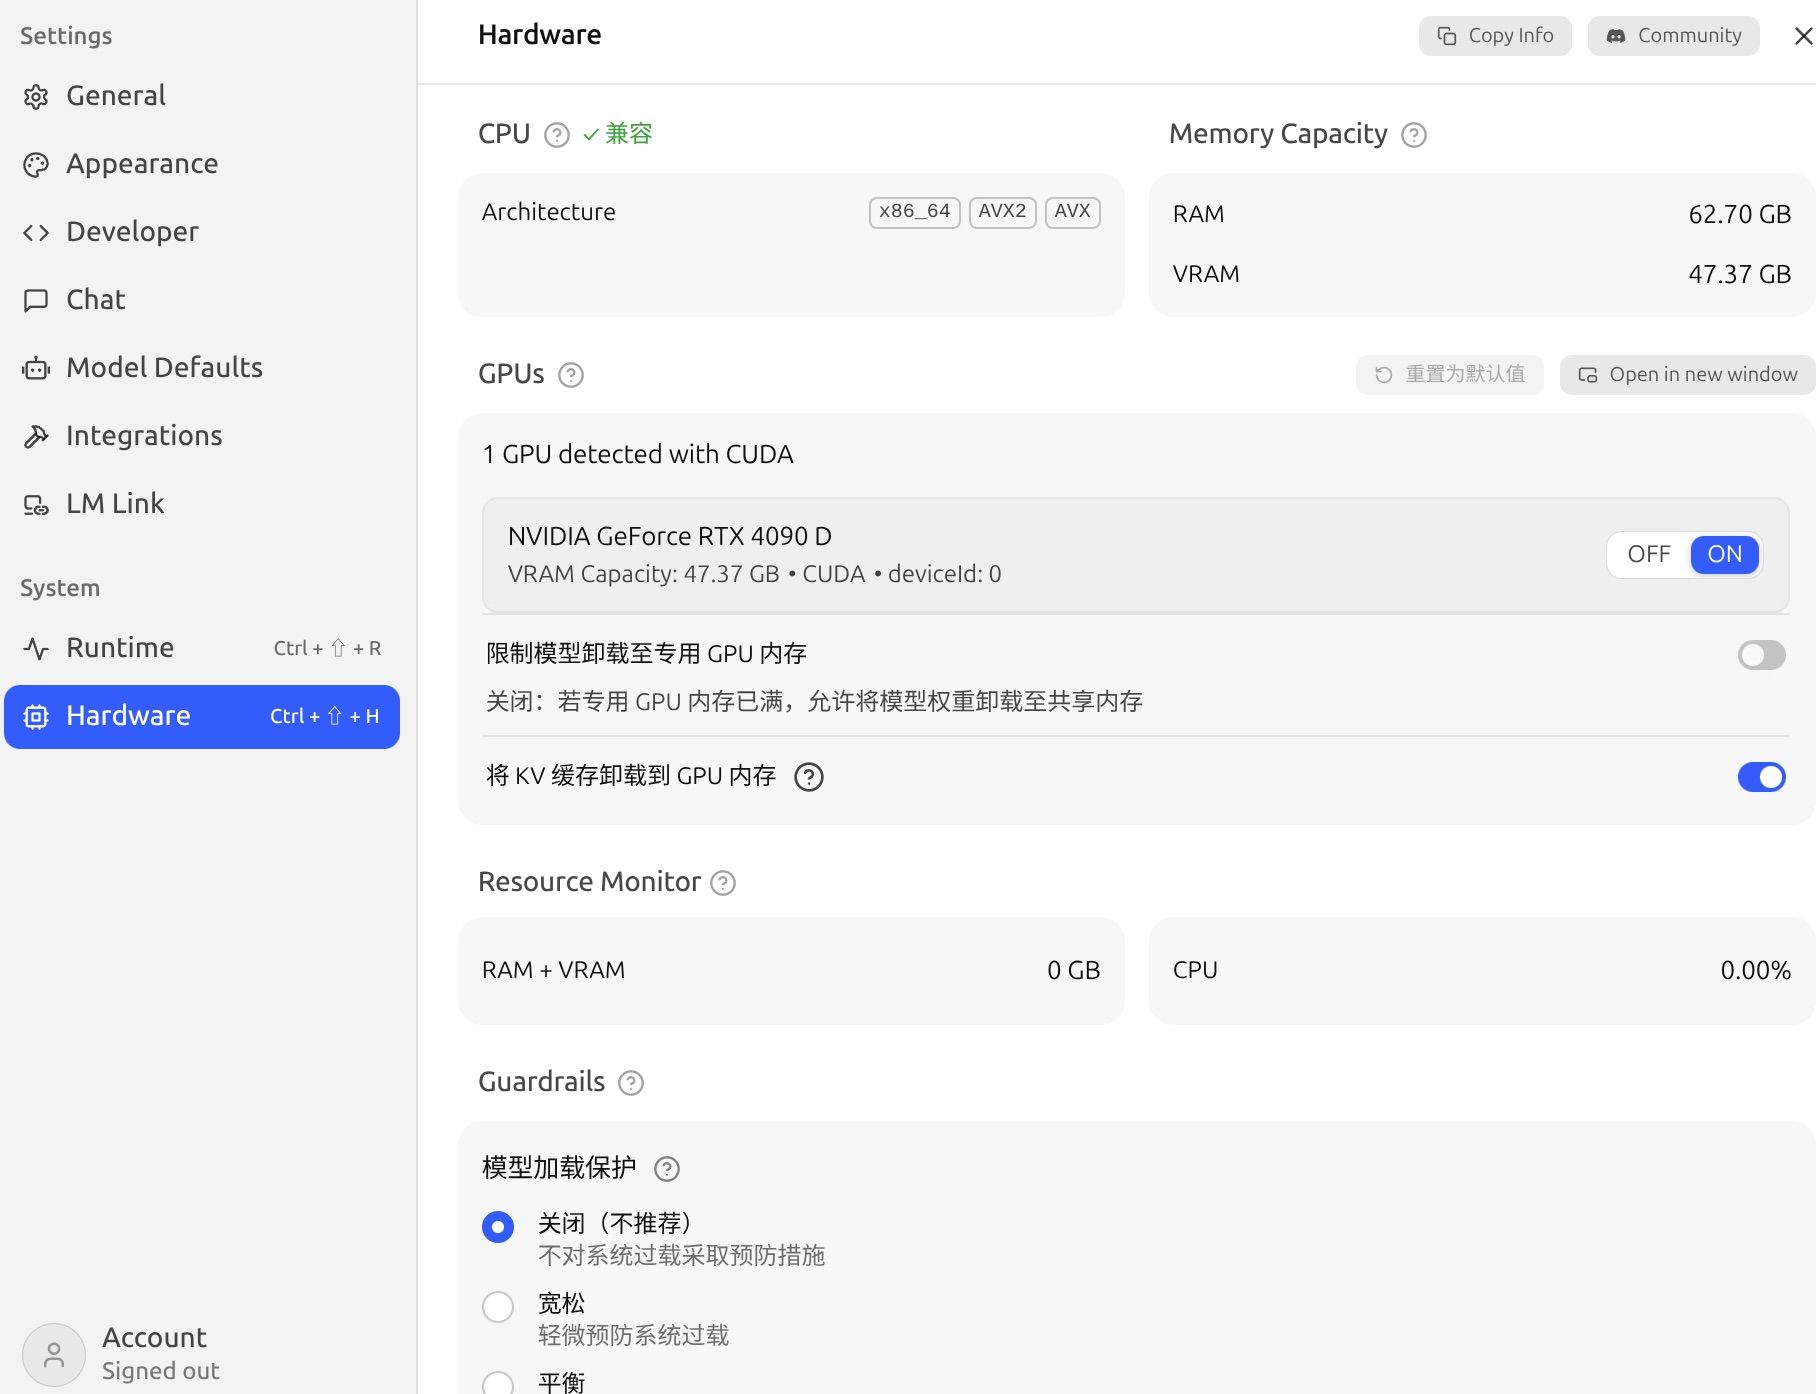The image size is (1816, 1394).
Task: Click the reset arrow icon in 重置为默认值
Action: [1384, 375]
